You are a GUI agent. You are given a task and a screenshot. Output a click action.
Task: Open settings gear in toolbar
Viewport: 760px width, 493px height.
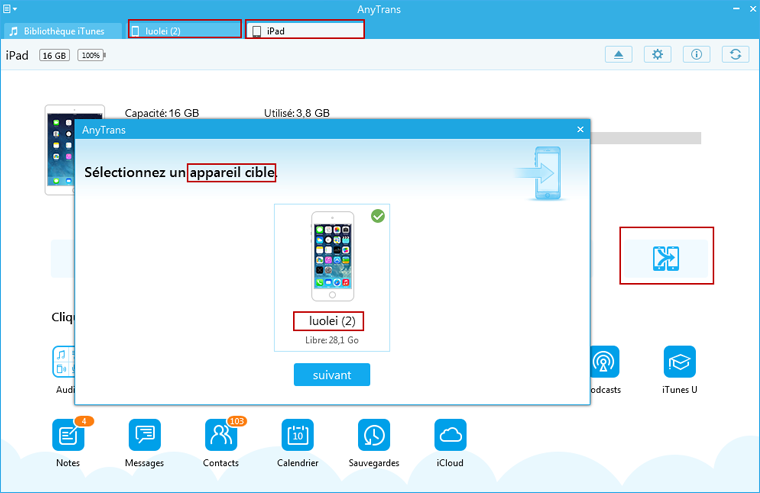coord(657,55)
